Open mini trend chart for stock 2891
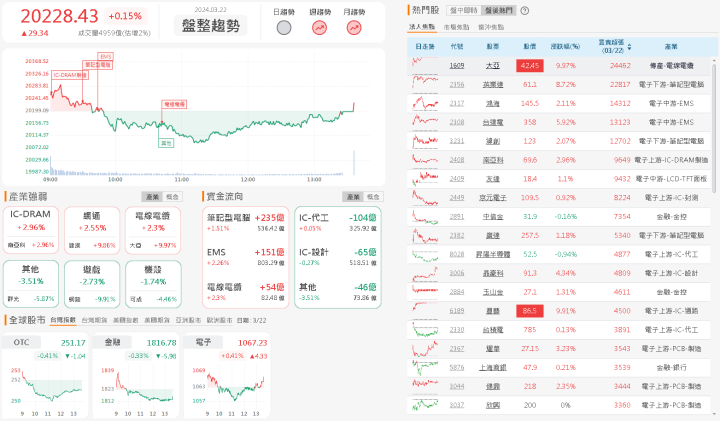The width and height of the screenshot is (720, 421). (425, 216)
